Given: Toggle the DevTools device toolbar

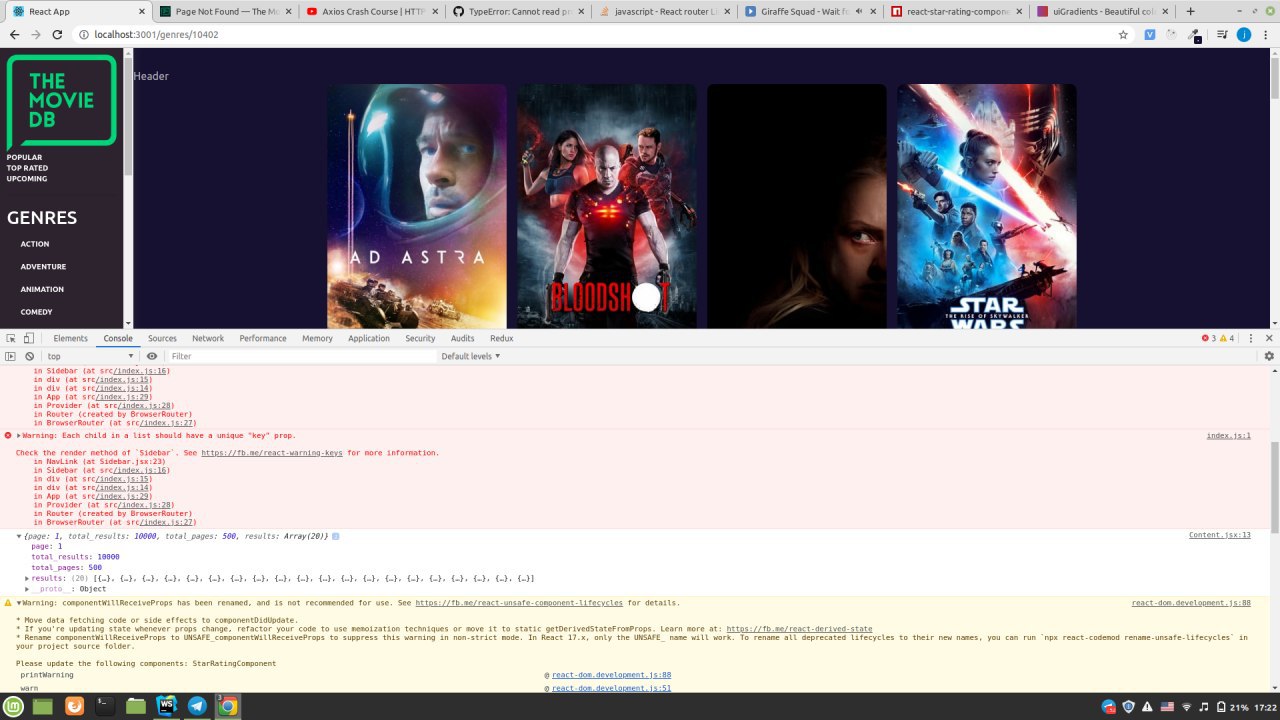Looking at the screenshot, I should (x=29, y=338).
